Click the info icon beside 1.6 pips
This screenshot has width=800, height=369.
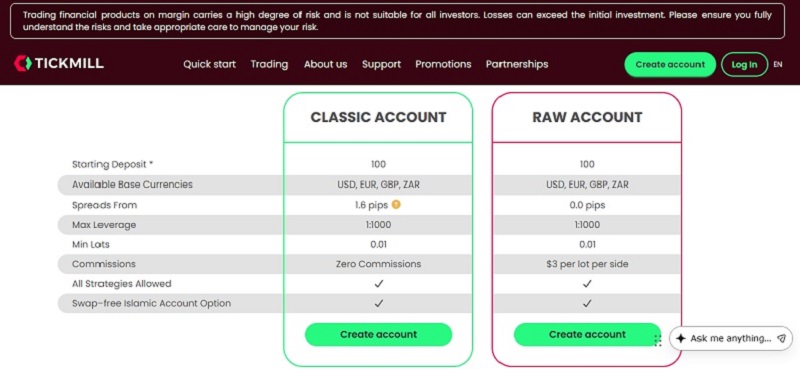396,205
